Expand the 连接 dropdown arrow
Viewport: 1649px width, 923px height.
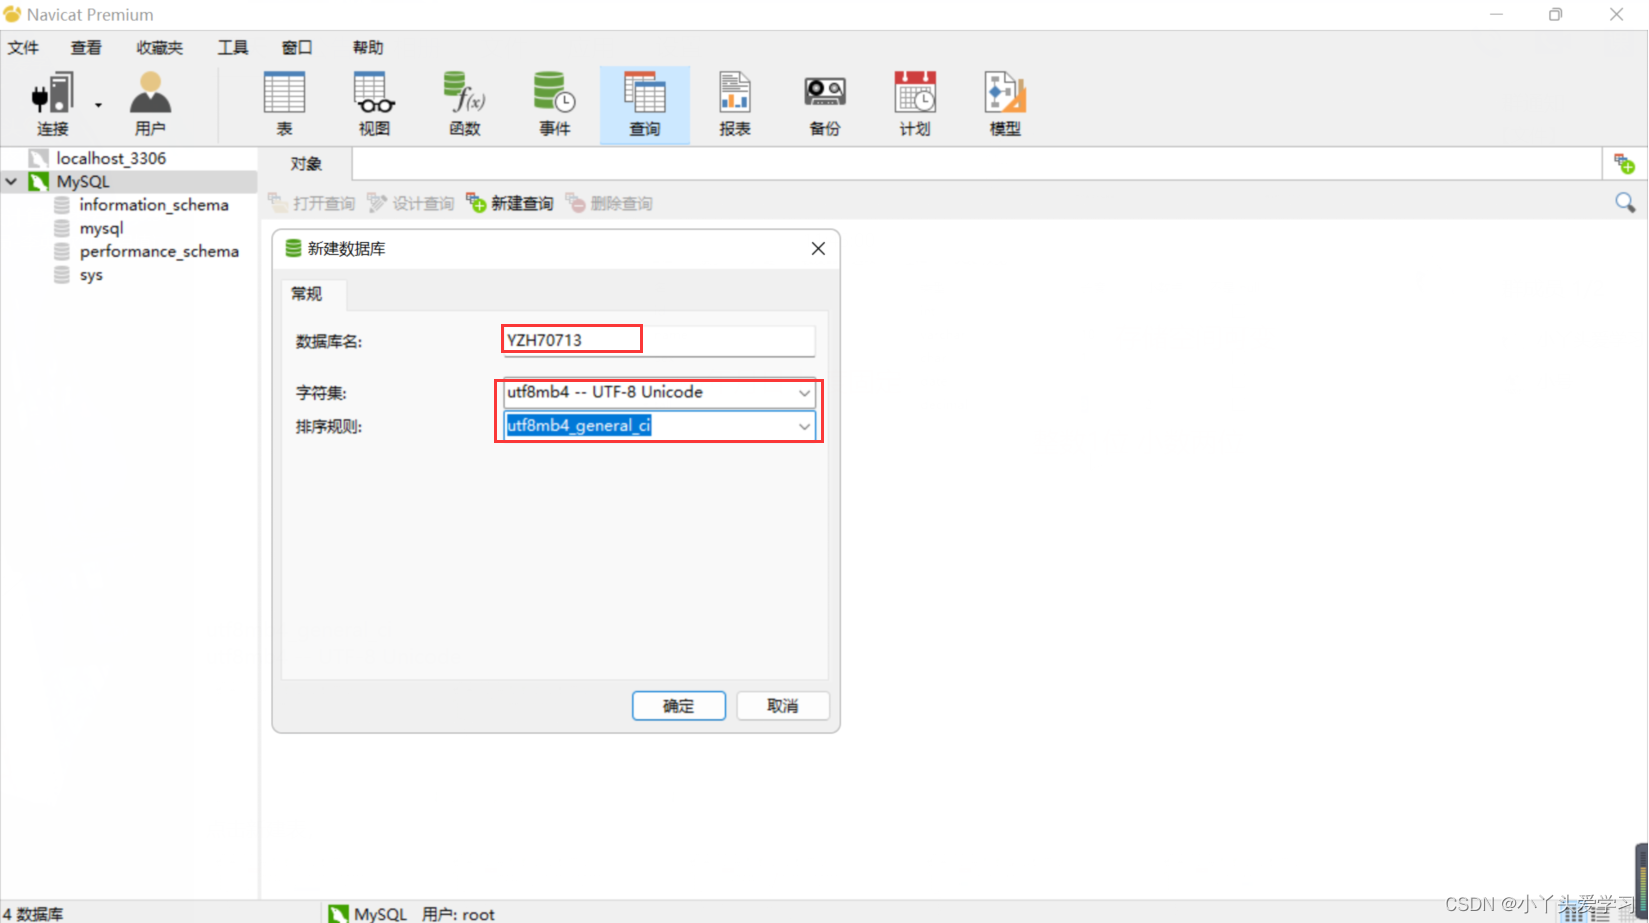pyautogui.click(x=98, y=105)
